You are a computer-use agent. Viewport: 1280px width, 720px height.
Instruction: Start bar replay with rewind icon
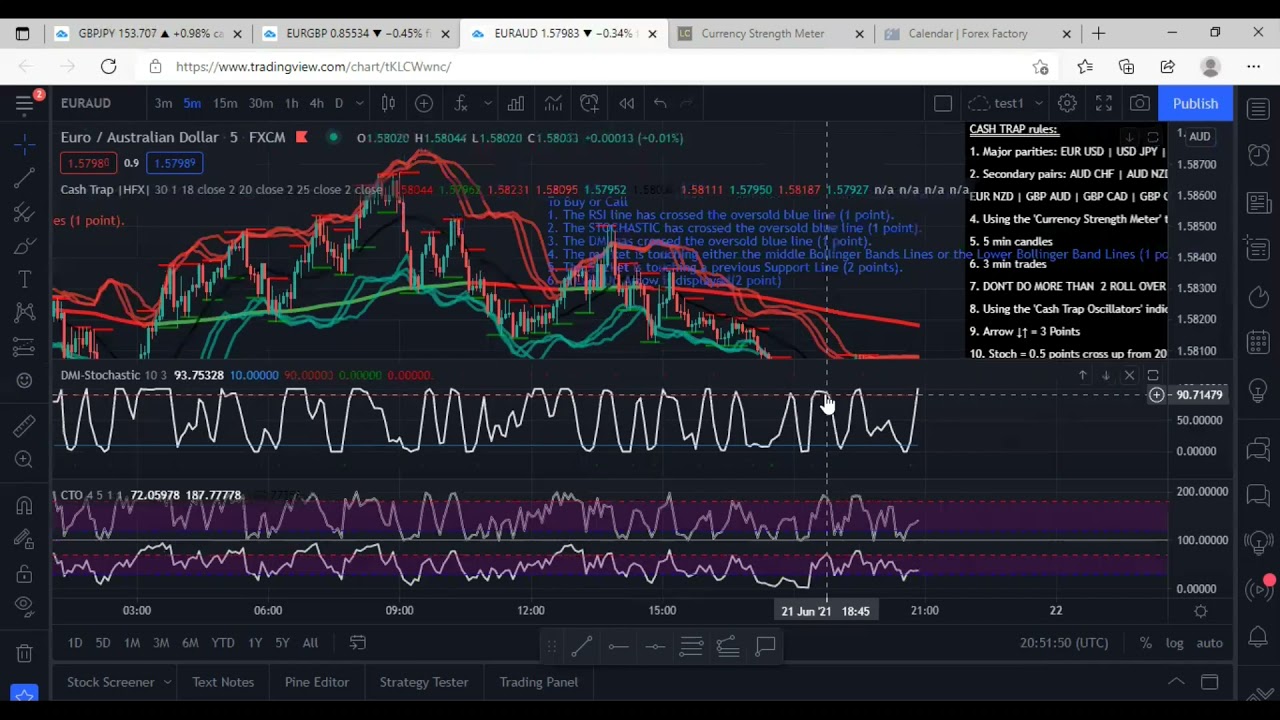(x=626, y=103)
